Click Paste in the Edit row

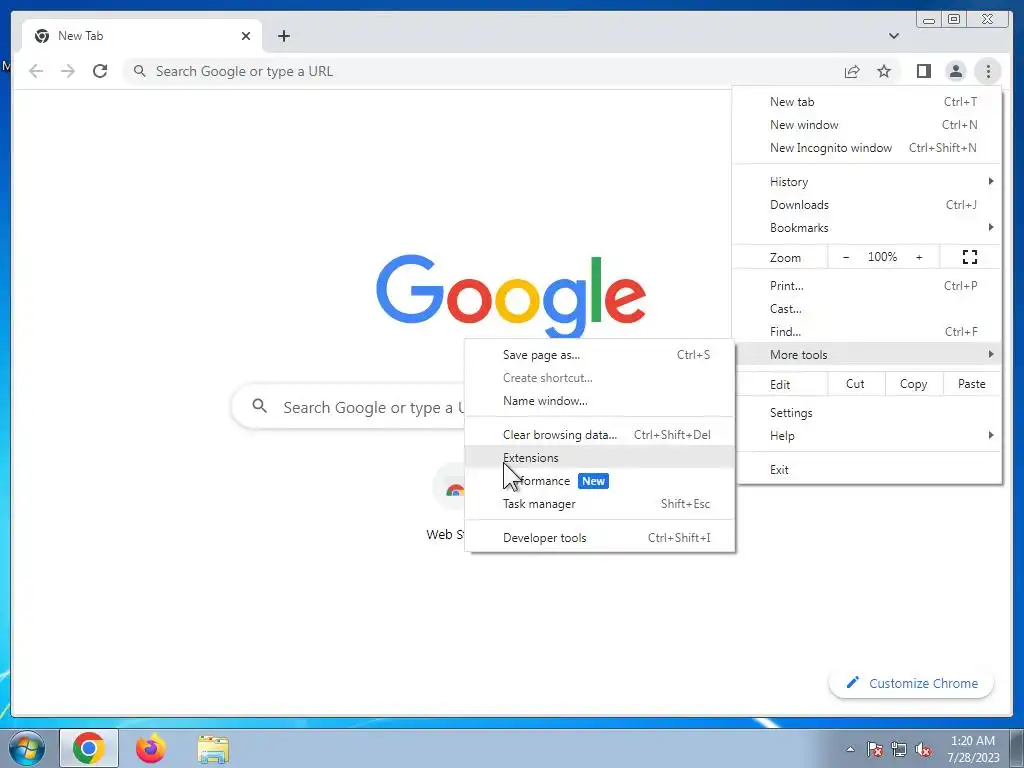[971, 384]
